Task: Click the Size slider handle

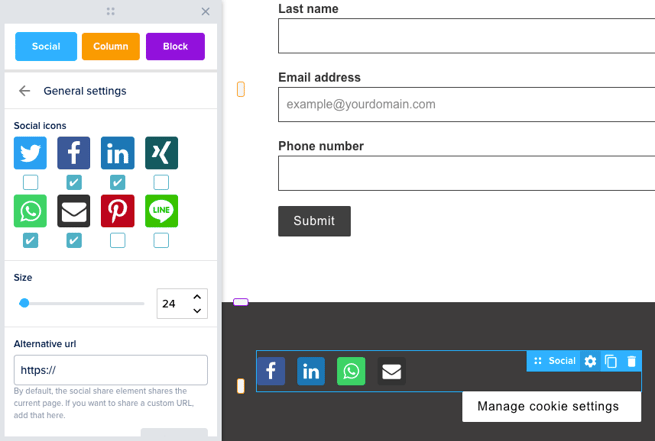Action: pos(24,303)
